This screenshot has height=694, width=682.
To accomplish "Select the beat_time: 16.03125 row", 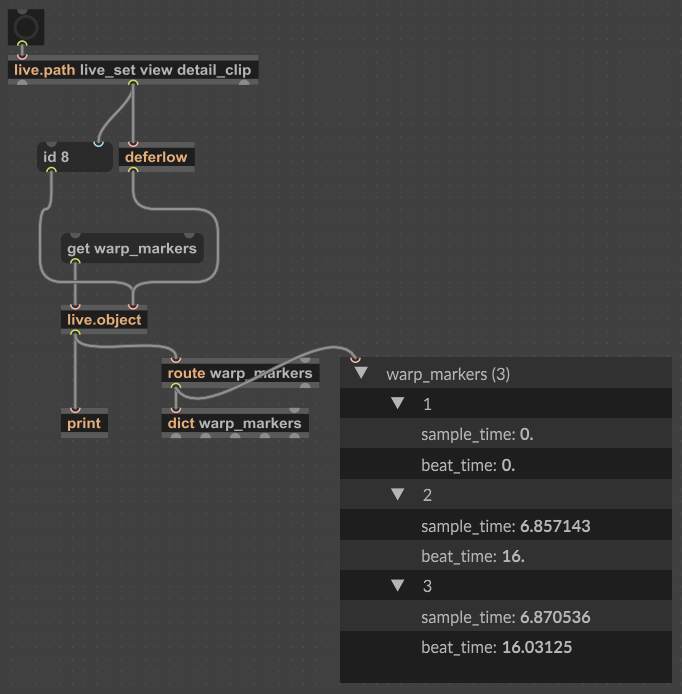I will click(x=510, y=647).
